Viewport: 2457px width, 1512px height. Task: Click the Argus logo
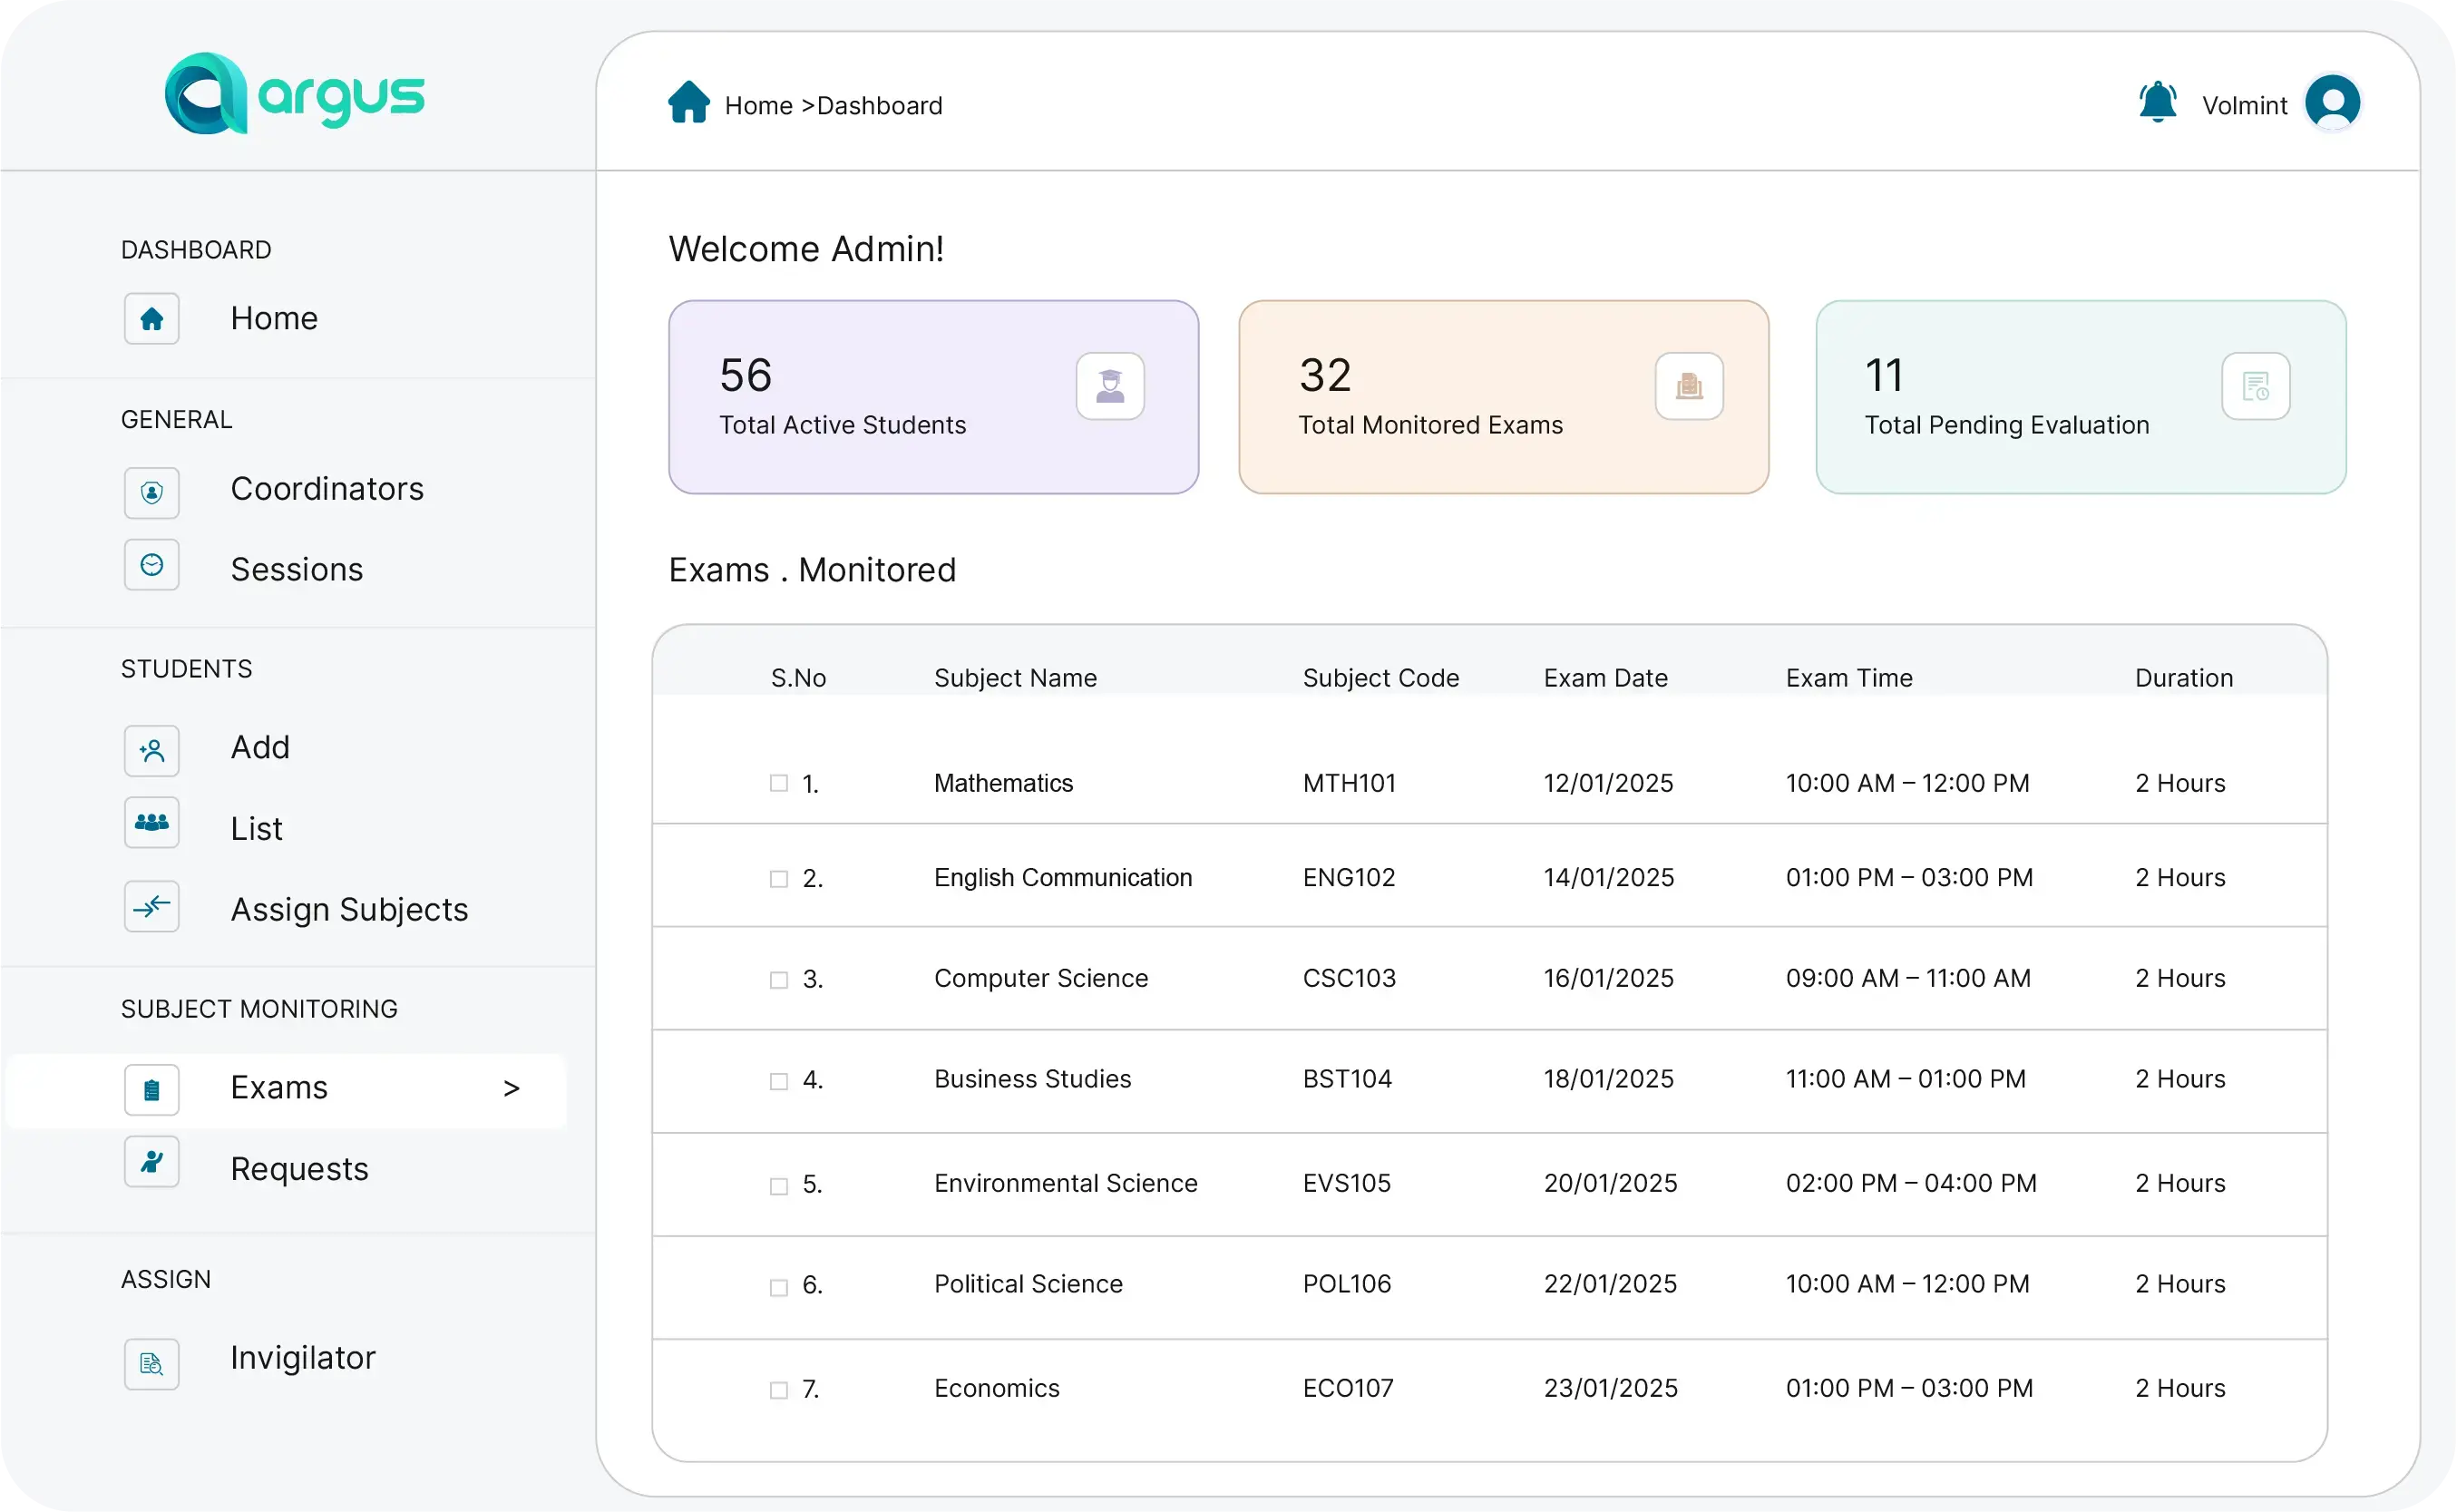295,95
